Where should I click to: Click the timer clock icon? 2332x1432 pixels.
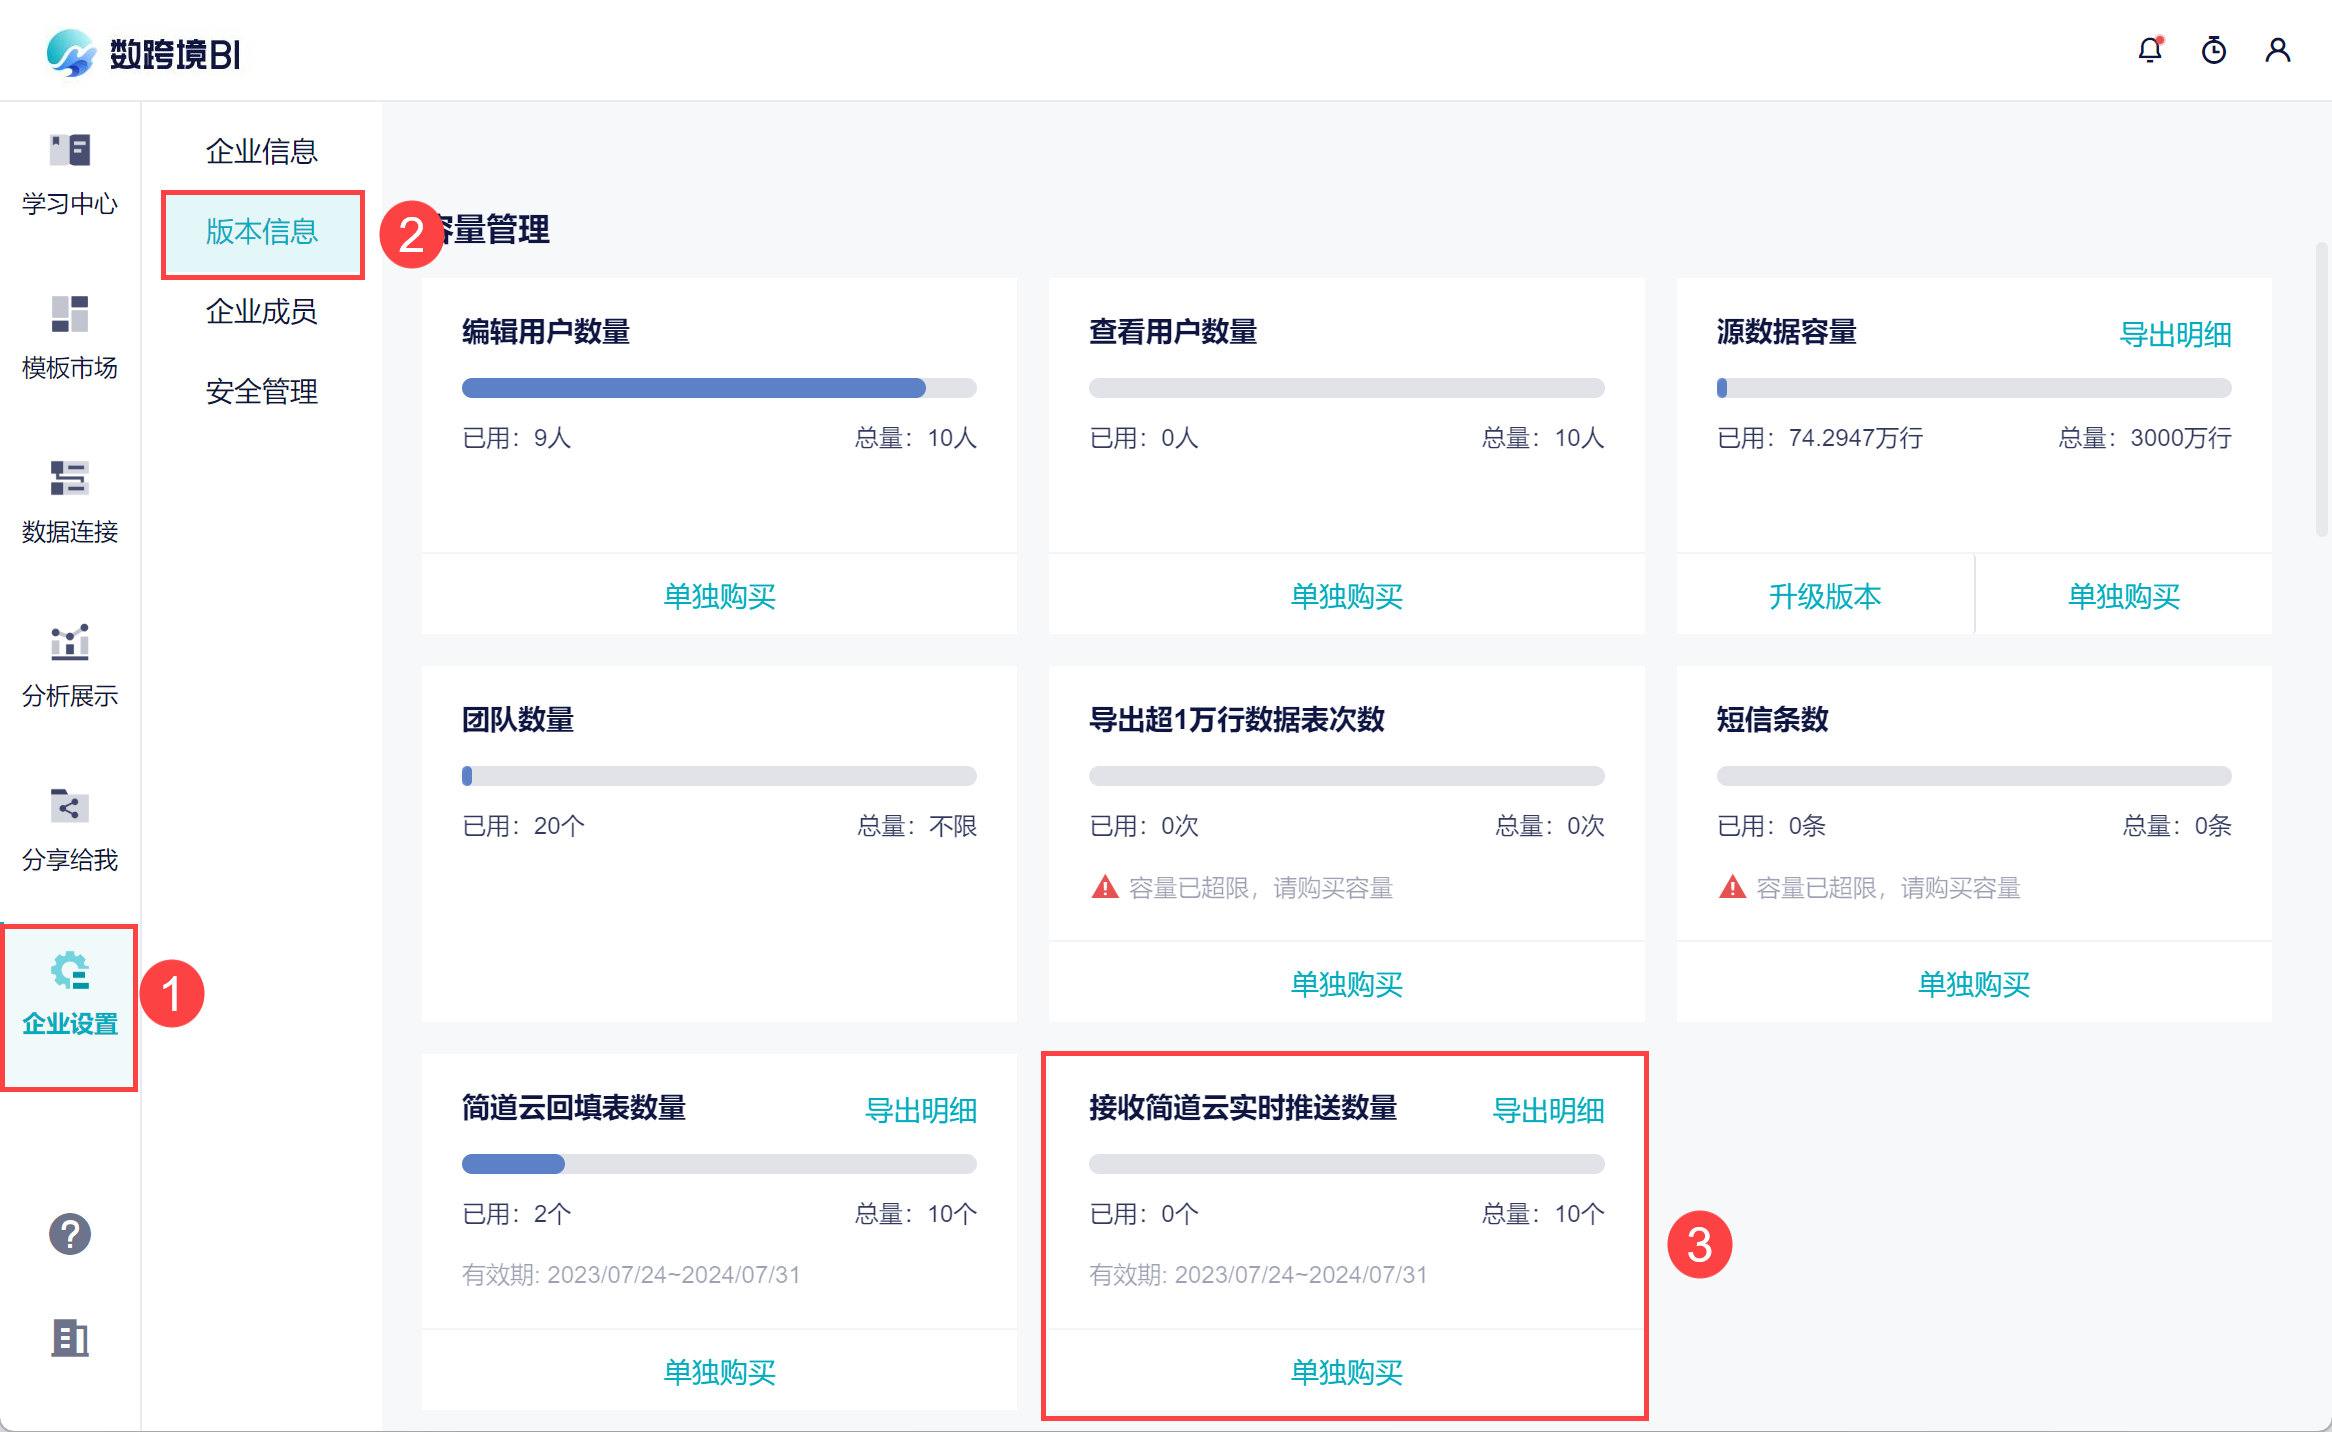click(x=2214, y=50)
